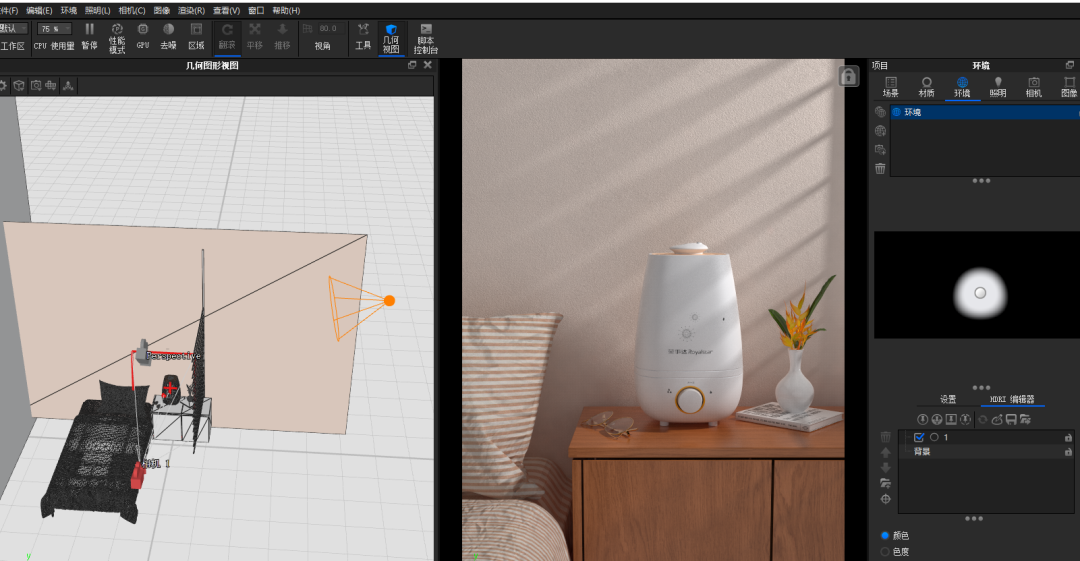Pause rendering with the 暂停 button
Screen dimensions: 1080x561
[x=89, y=36]
